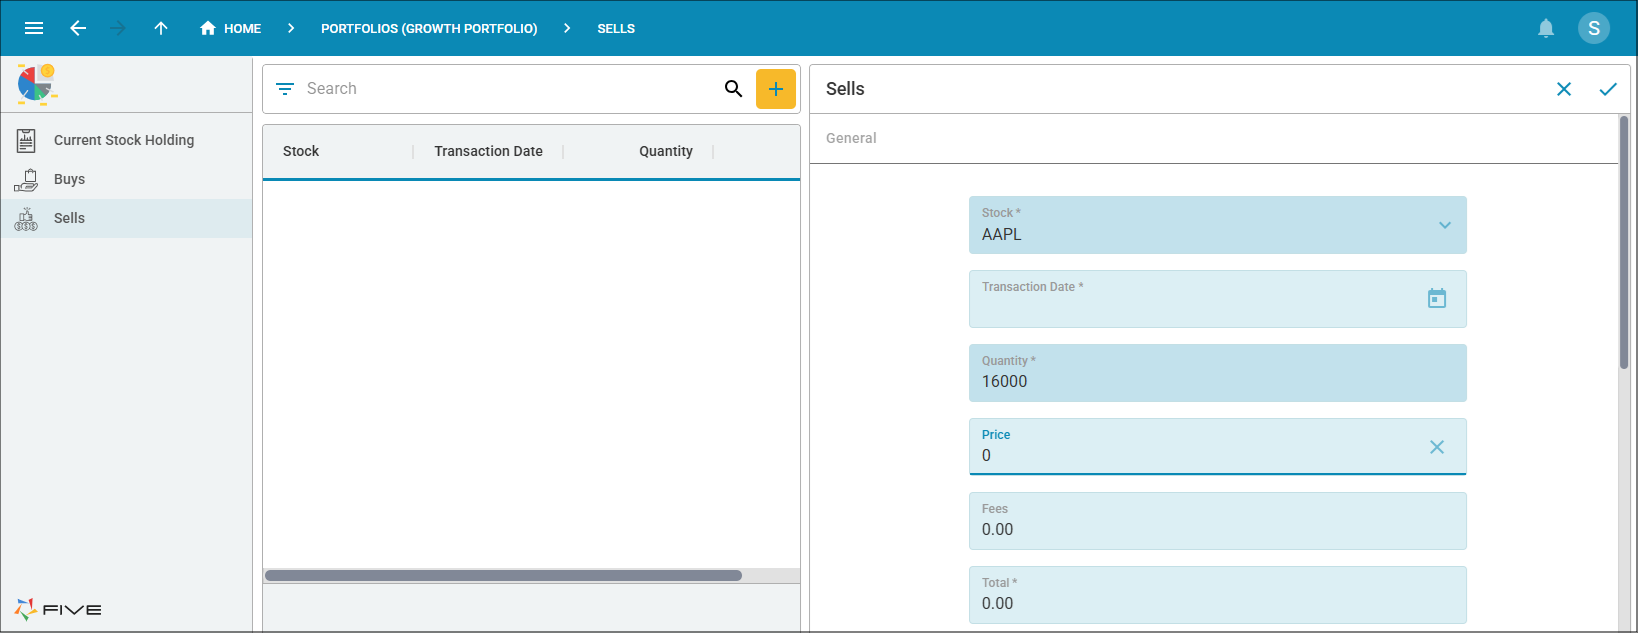Image resolution: width=1638 pixels, height=633 pixels.
Task: Save the Sells form with checkmark
Action: pos(1607,89)
